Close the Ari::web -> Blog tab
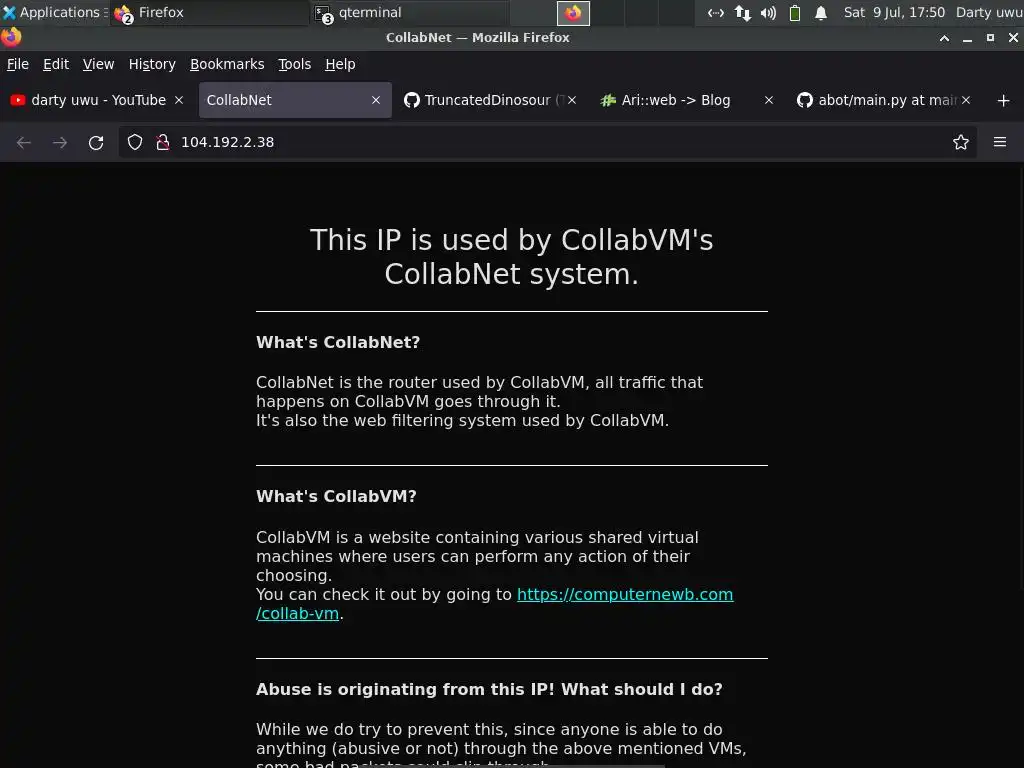 (x=769, y=100)
